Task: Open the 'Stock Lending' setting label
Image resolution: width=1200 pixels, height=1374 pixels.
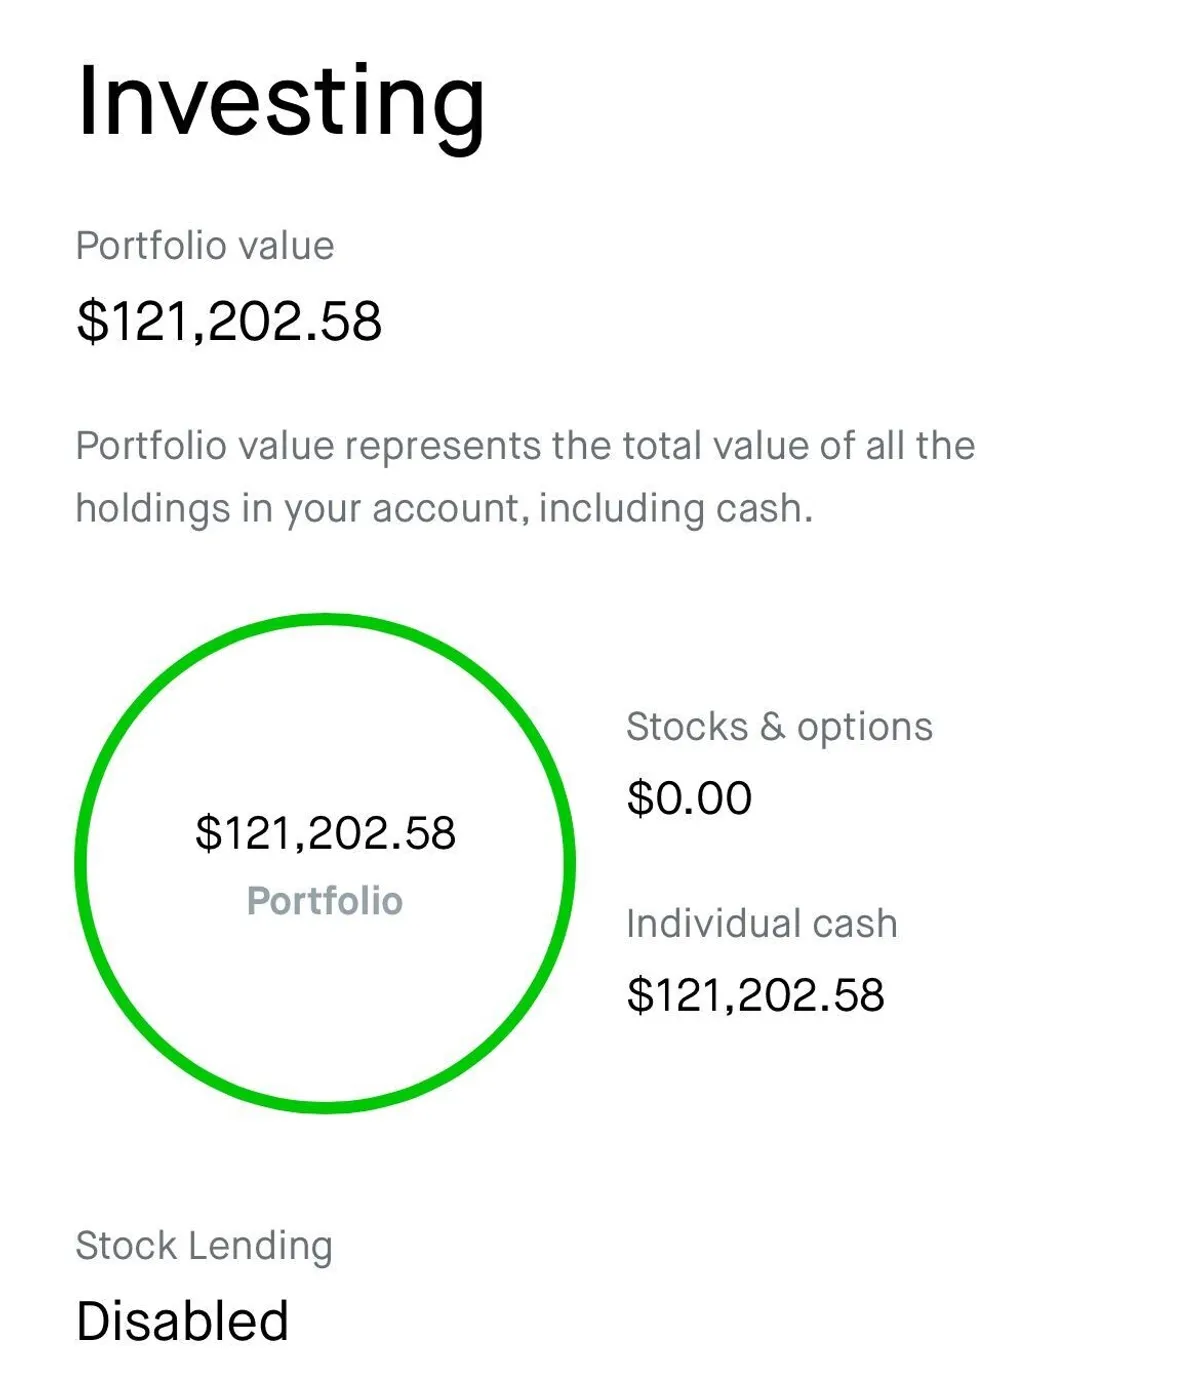Action: pyautogui.click(x=204, y=1246)
